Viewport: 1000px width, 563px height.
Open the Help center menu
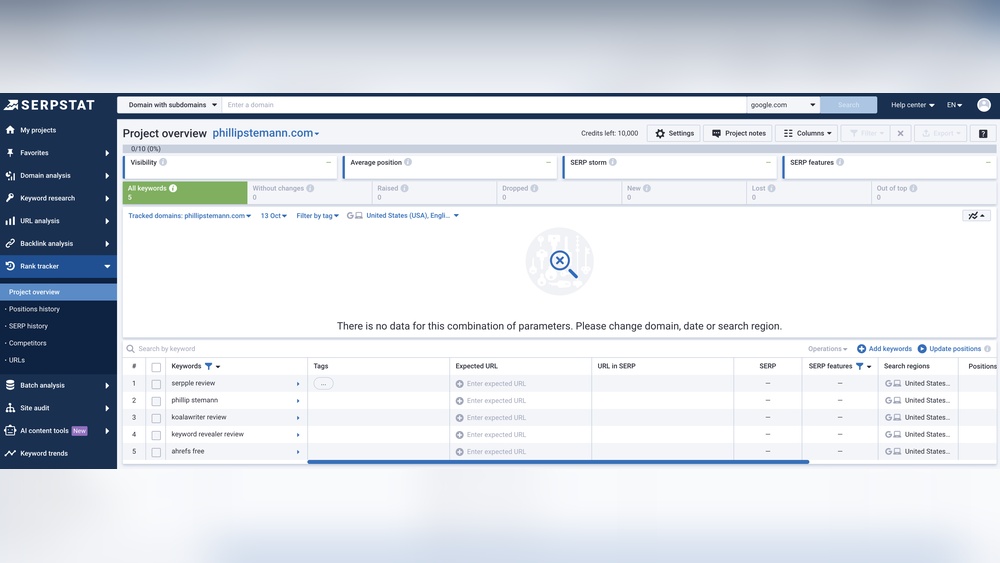(912, 105)
